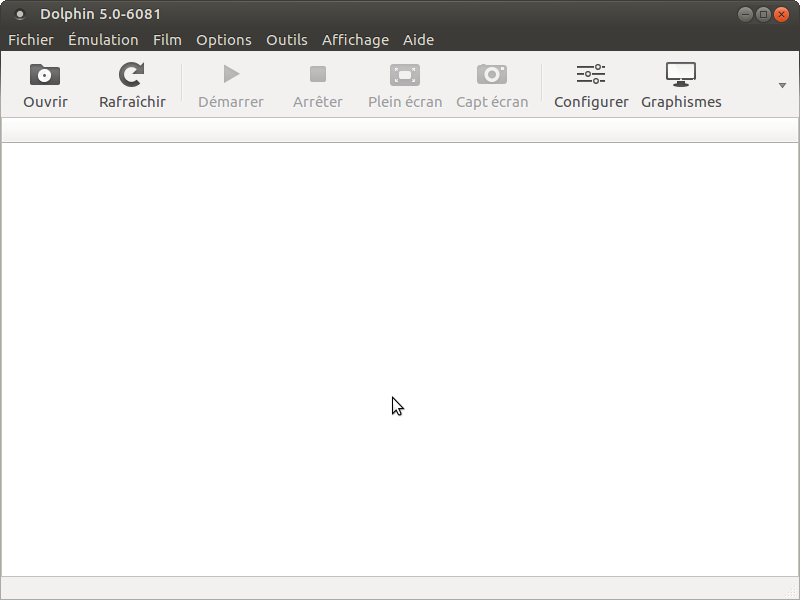
Task: Expand the toolbar overflow arrow
Action: point(782,85)
